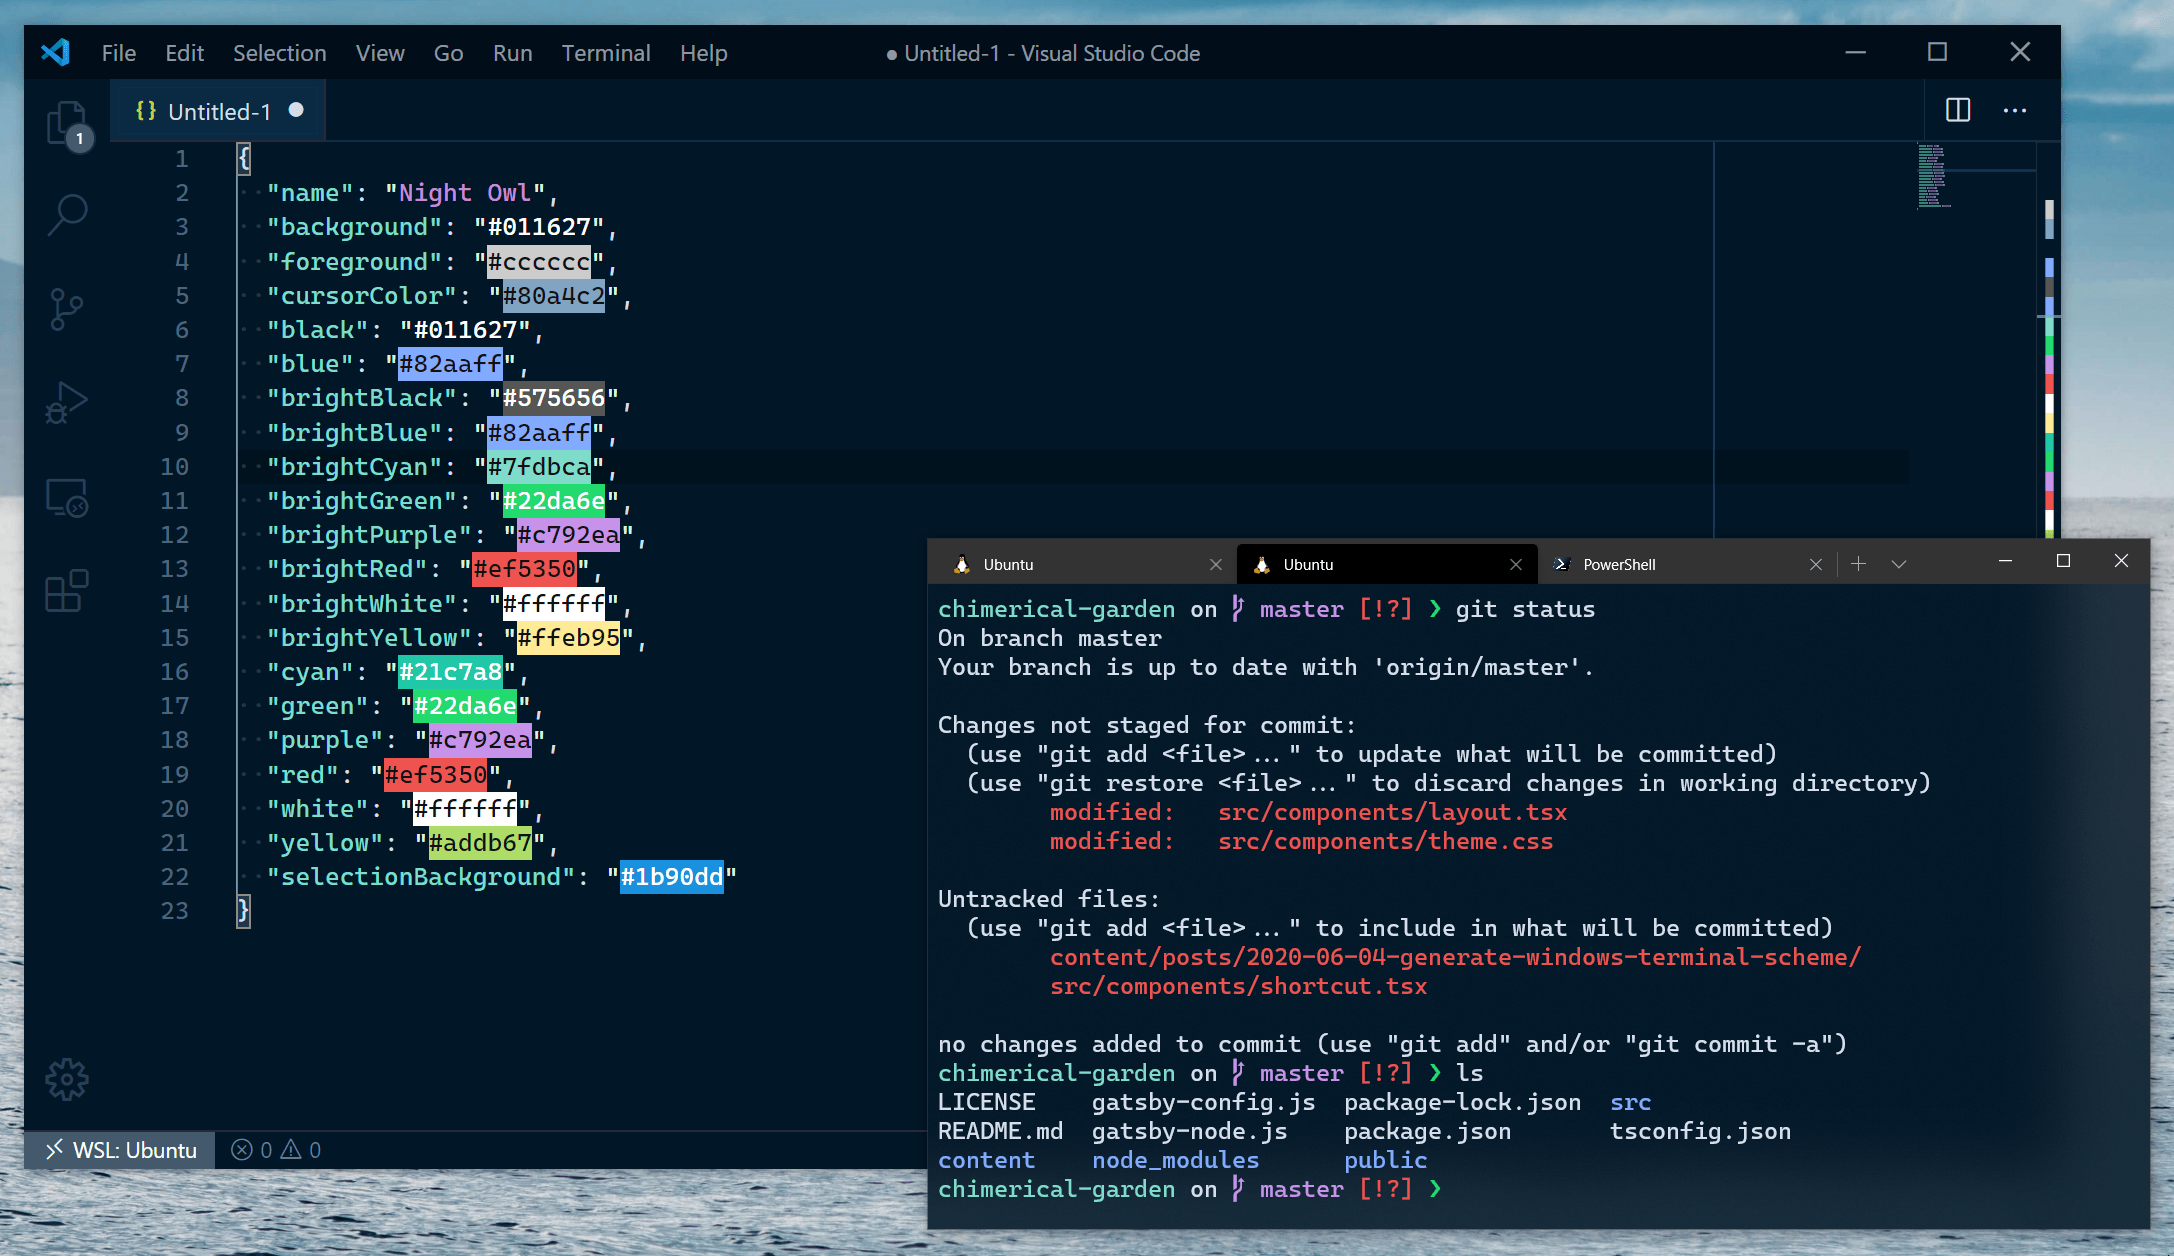This screenshot has height=1256, width=2174.
Task: Click src/components/theme.css in terminal output
Action: click(1385, 841)
